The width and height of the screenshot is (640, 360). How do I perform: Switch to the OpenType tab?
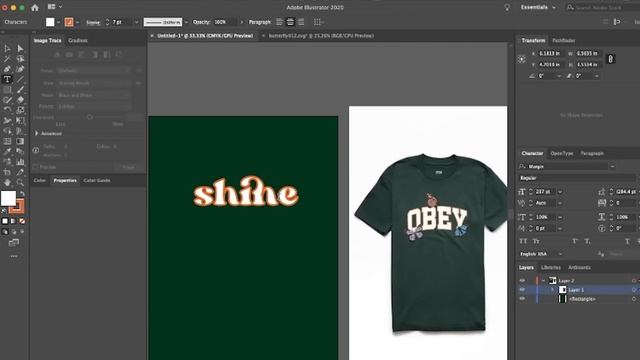coord(562,153)
